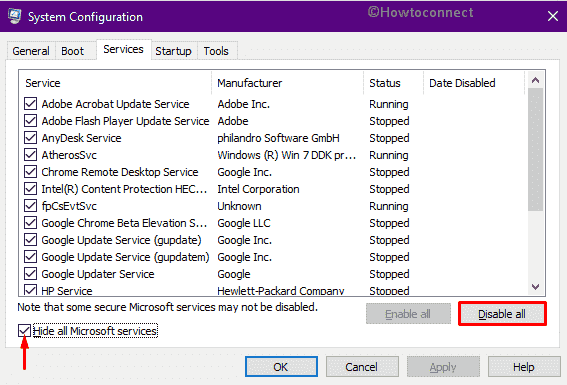Uncheck Google Updater Service checkbox

pyautogui.click(x=30, y=274)
